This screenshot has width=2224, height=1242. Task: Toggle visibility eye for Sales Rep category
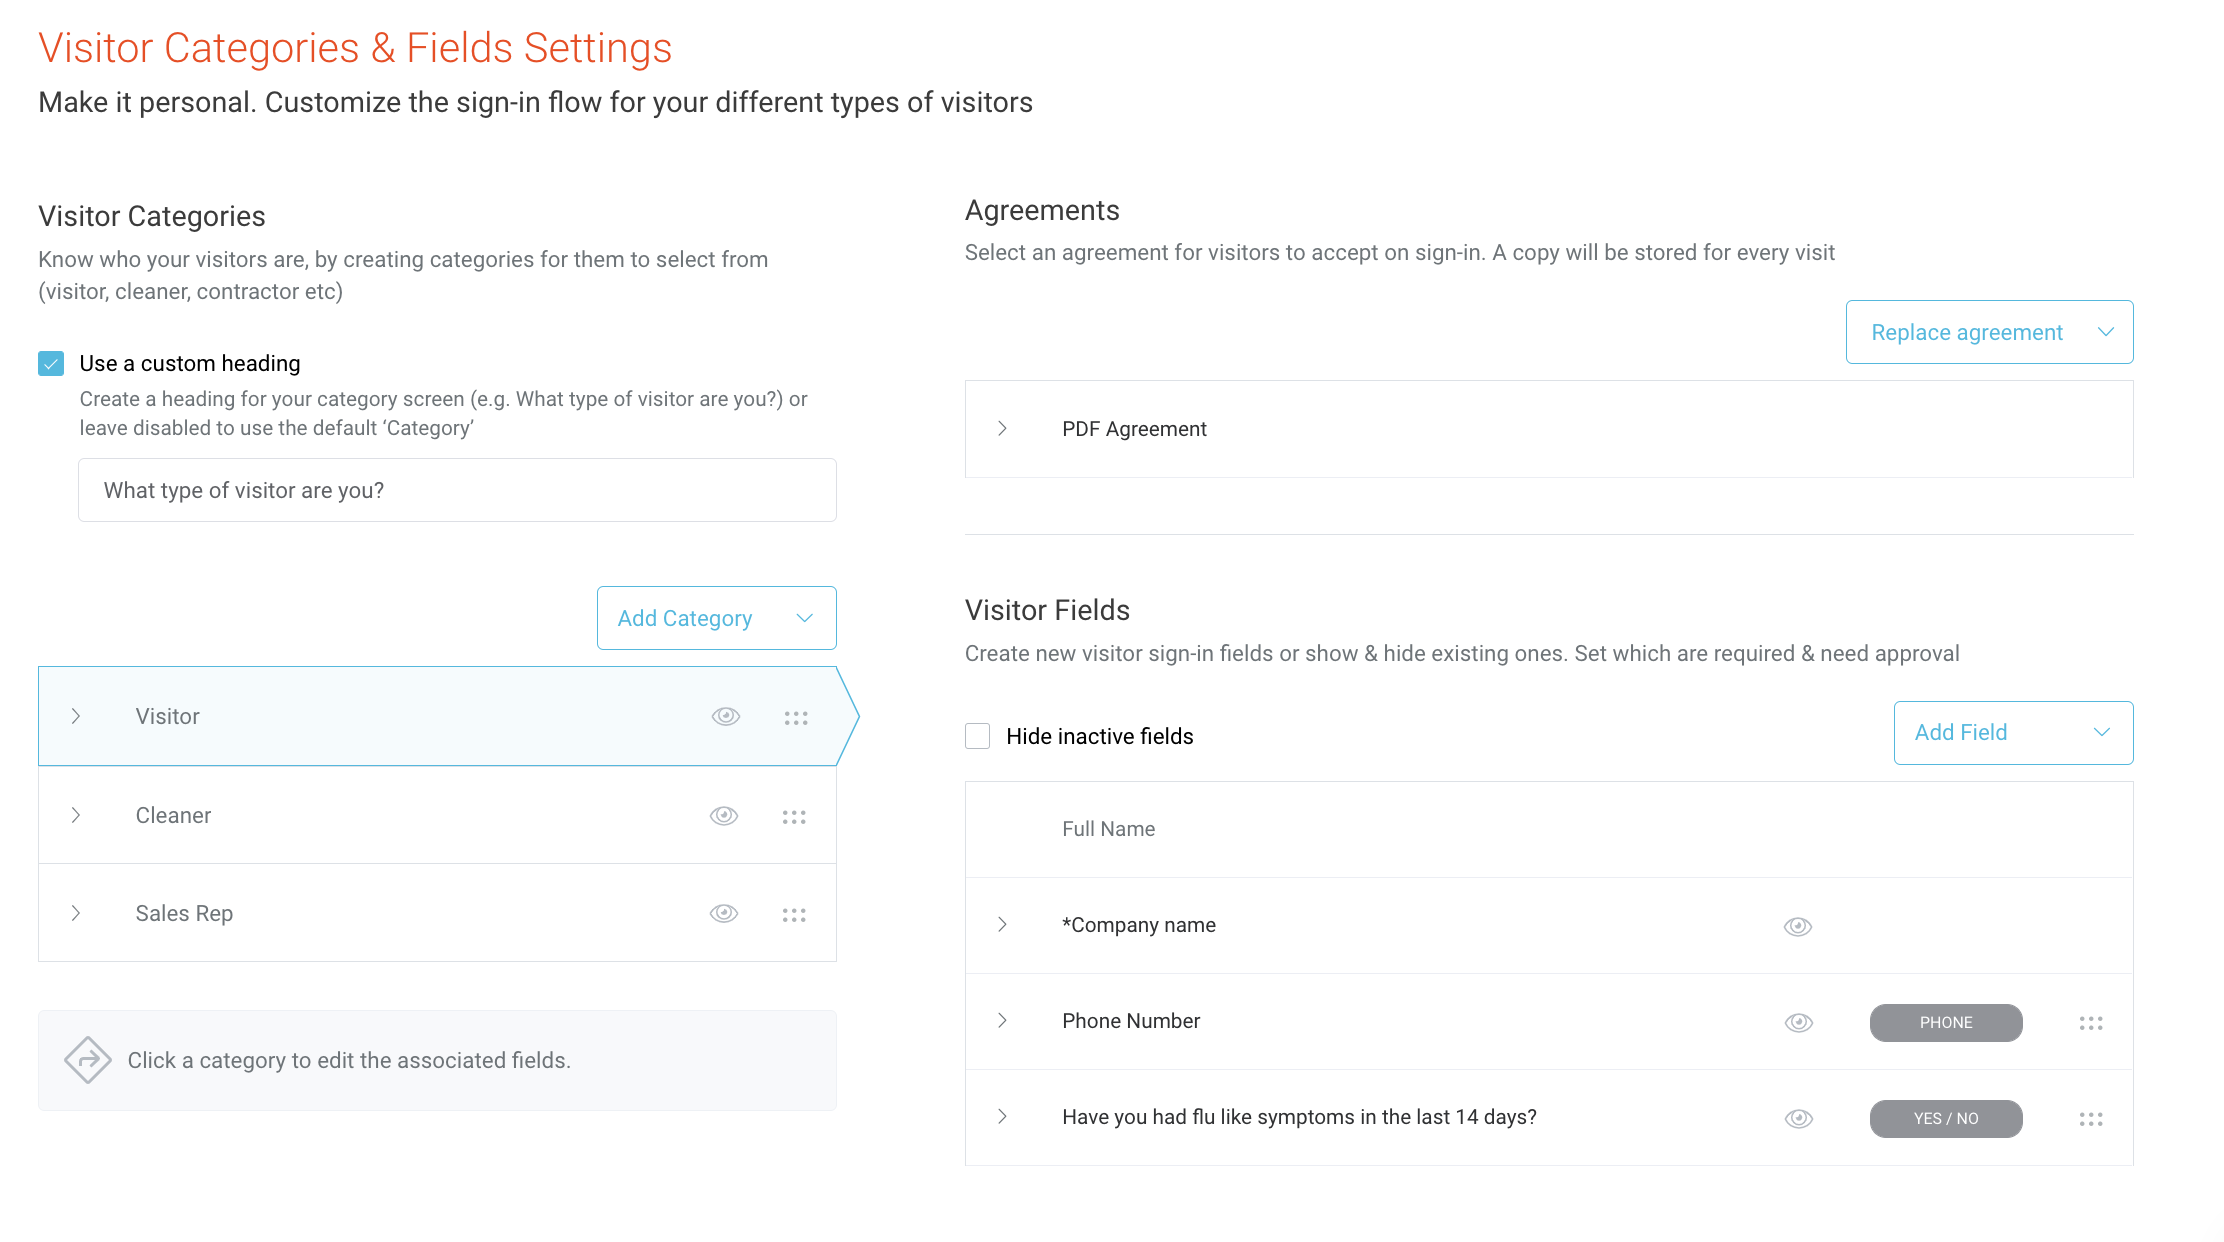click(724, 914)
